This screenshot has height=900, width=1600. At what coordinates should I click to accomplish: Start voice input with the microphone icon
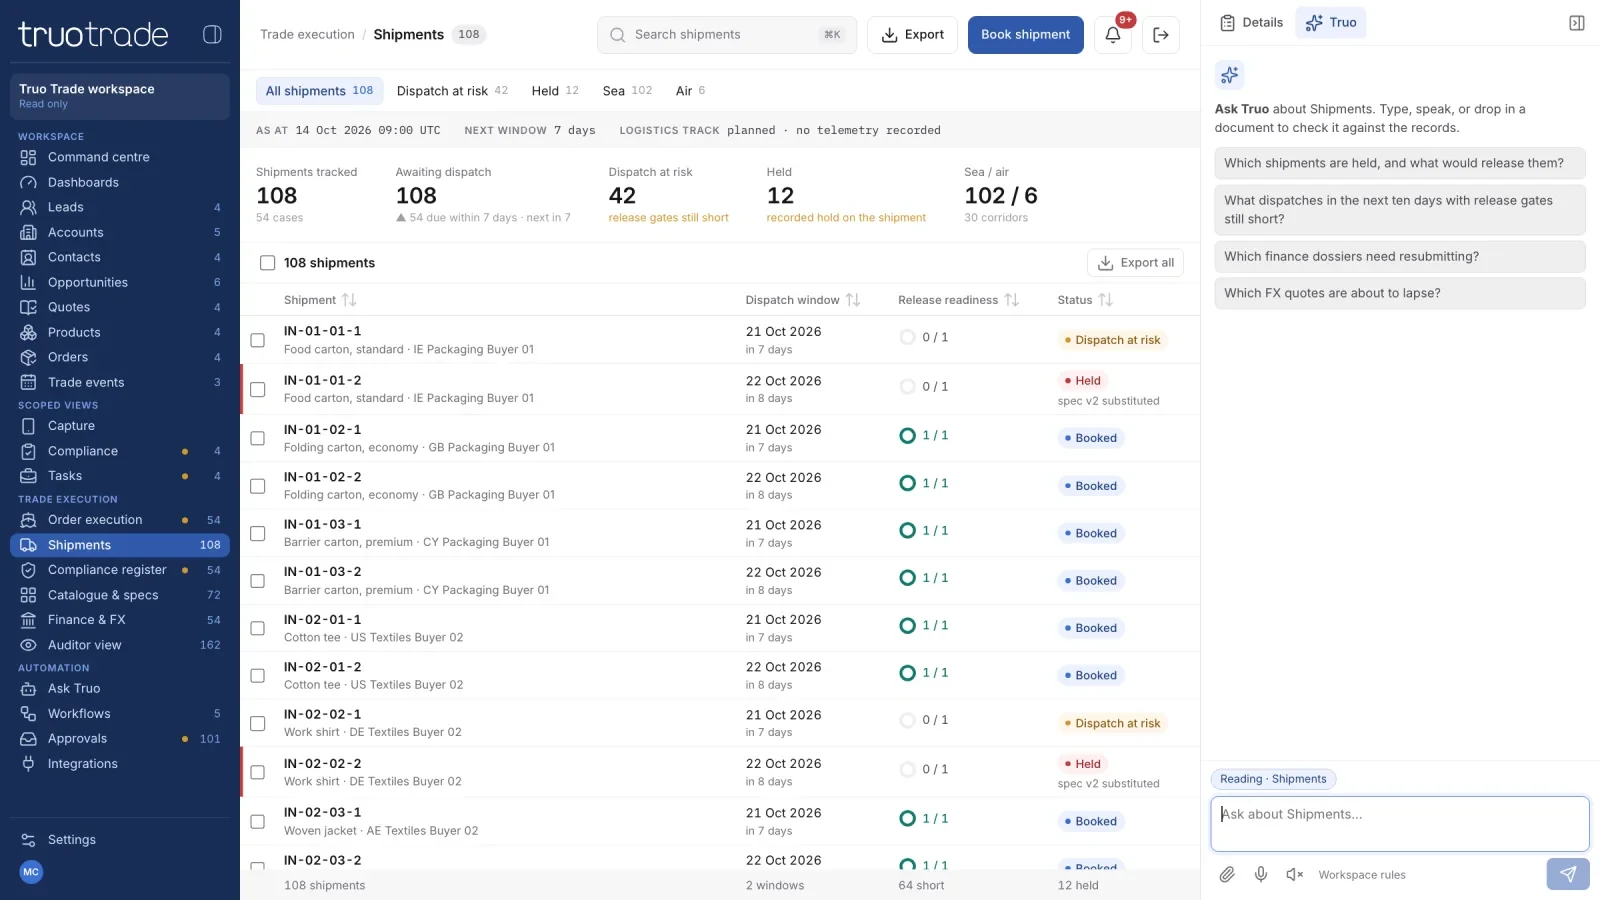[1261, 874]
